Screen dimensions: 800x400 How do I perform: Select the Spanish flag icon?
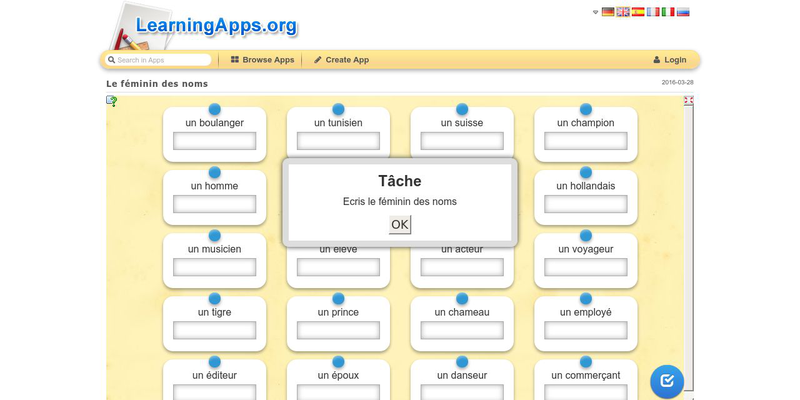pyautogui.click(x=638, y=12)
